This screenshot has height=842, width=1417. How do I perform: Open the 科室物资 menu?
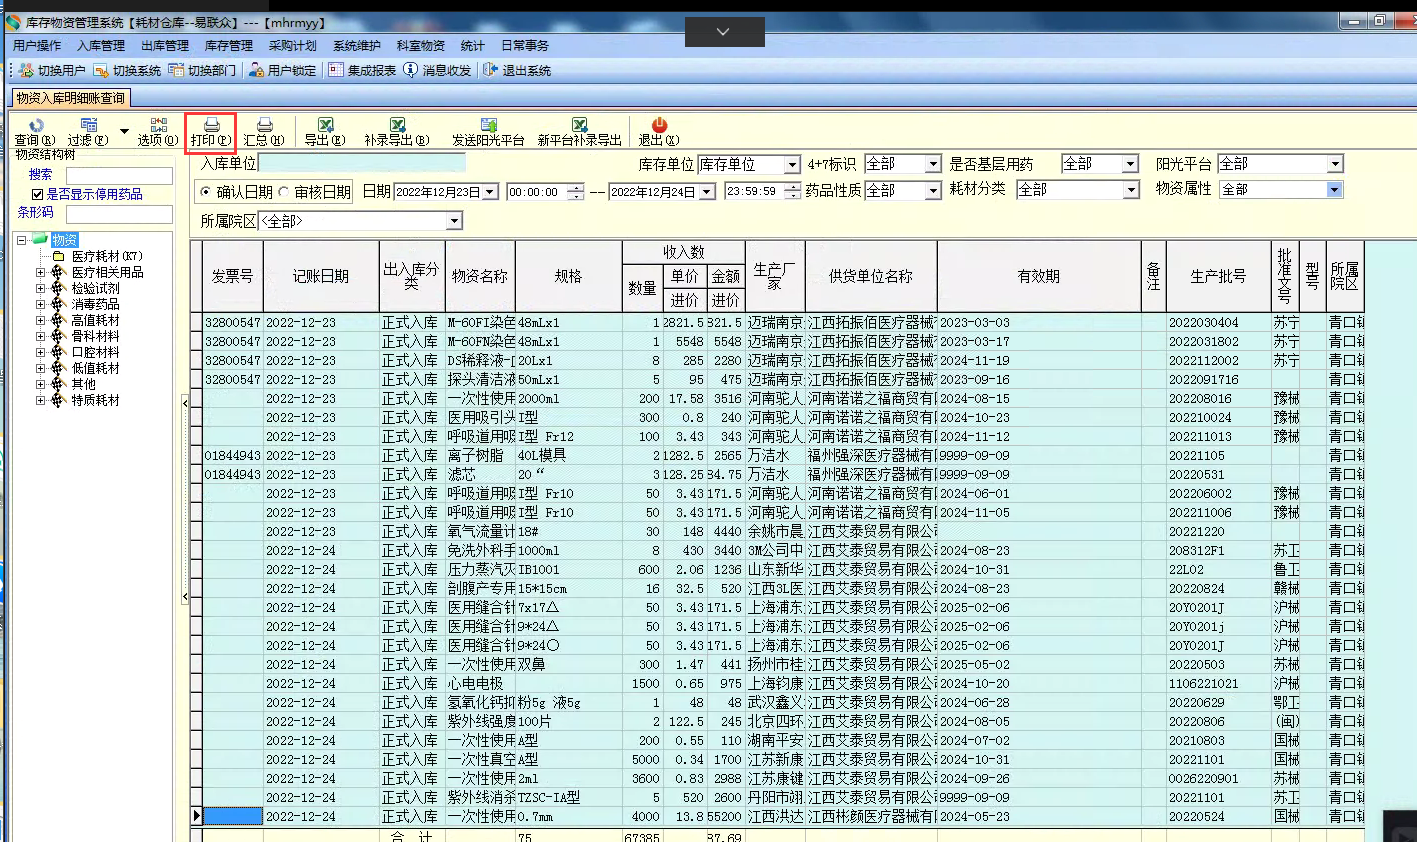click(421, 45)
